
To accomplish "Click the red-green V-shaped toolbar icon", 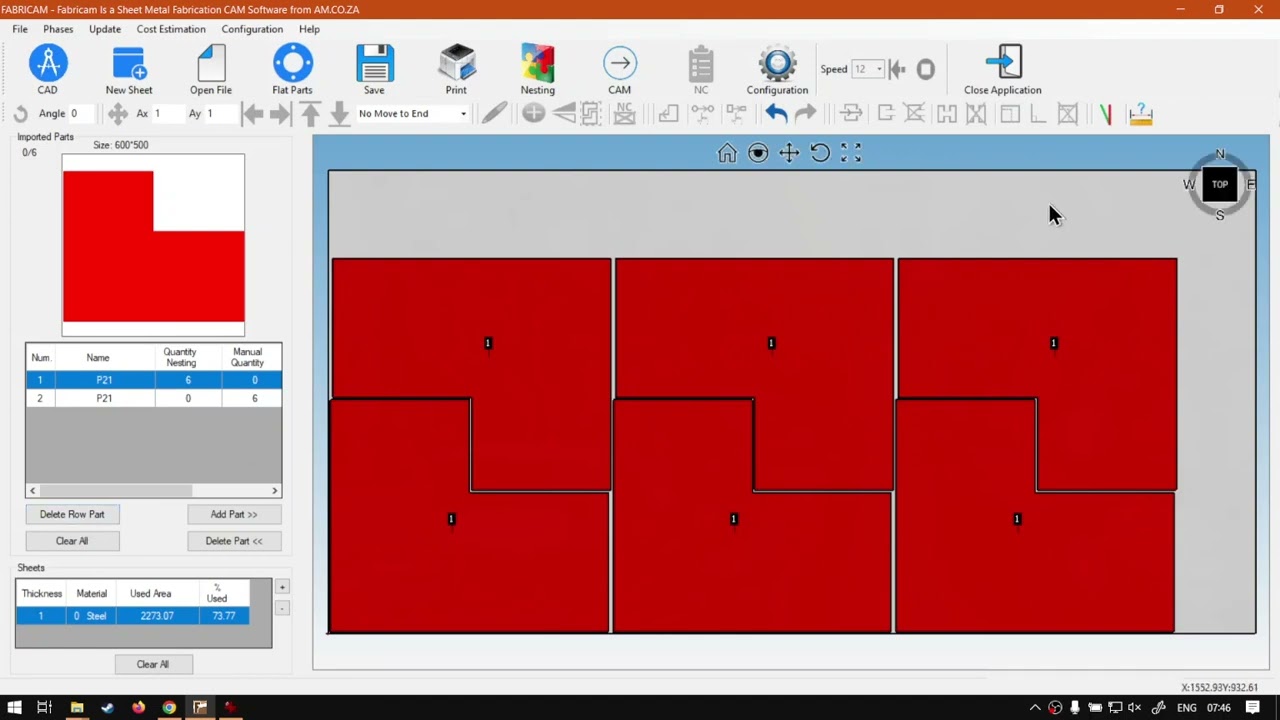I will (x=1105, y=114).
